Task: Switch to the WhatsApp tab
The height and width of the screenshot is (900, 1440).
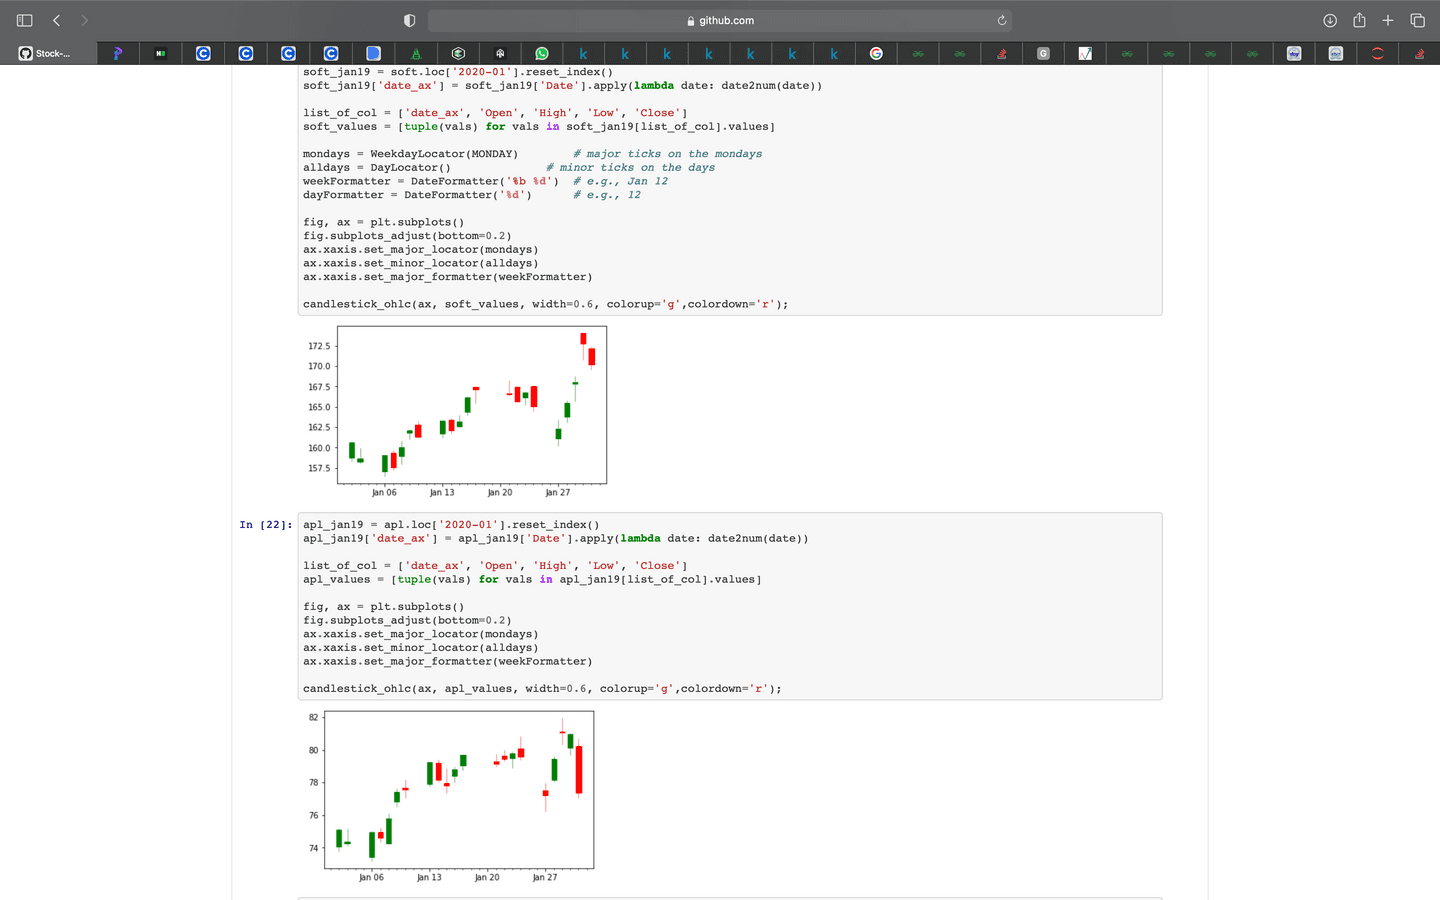Action: coord(542,53)
